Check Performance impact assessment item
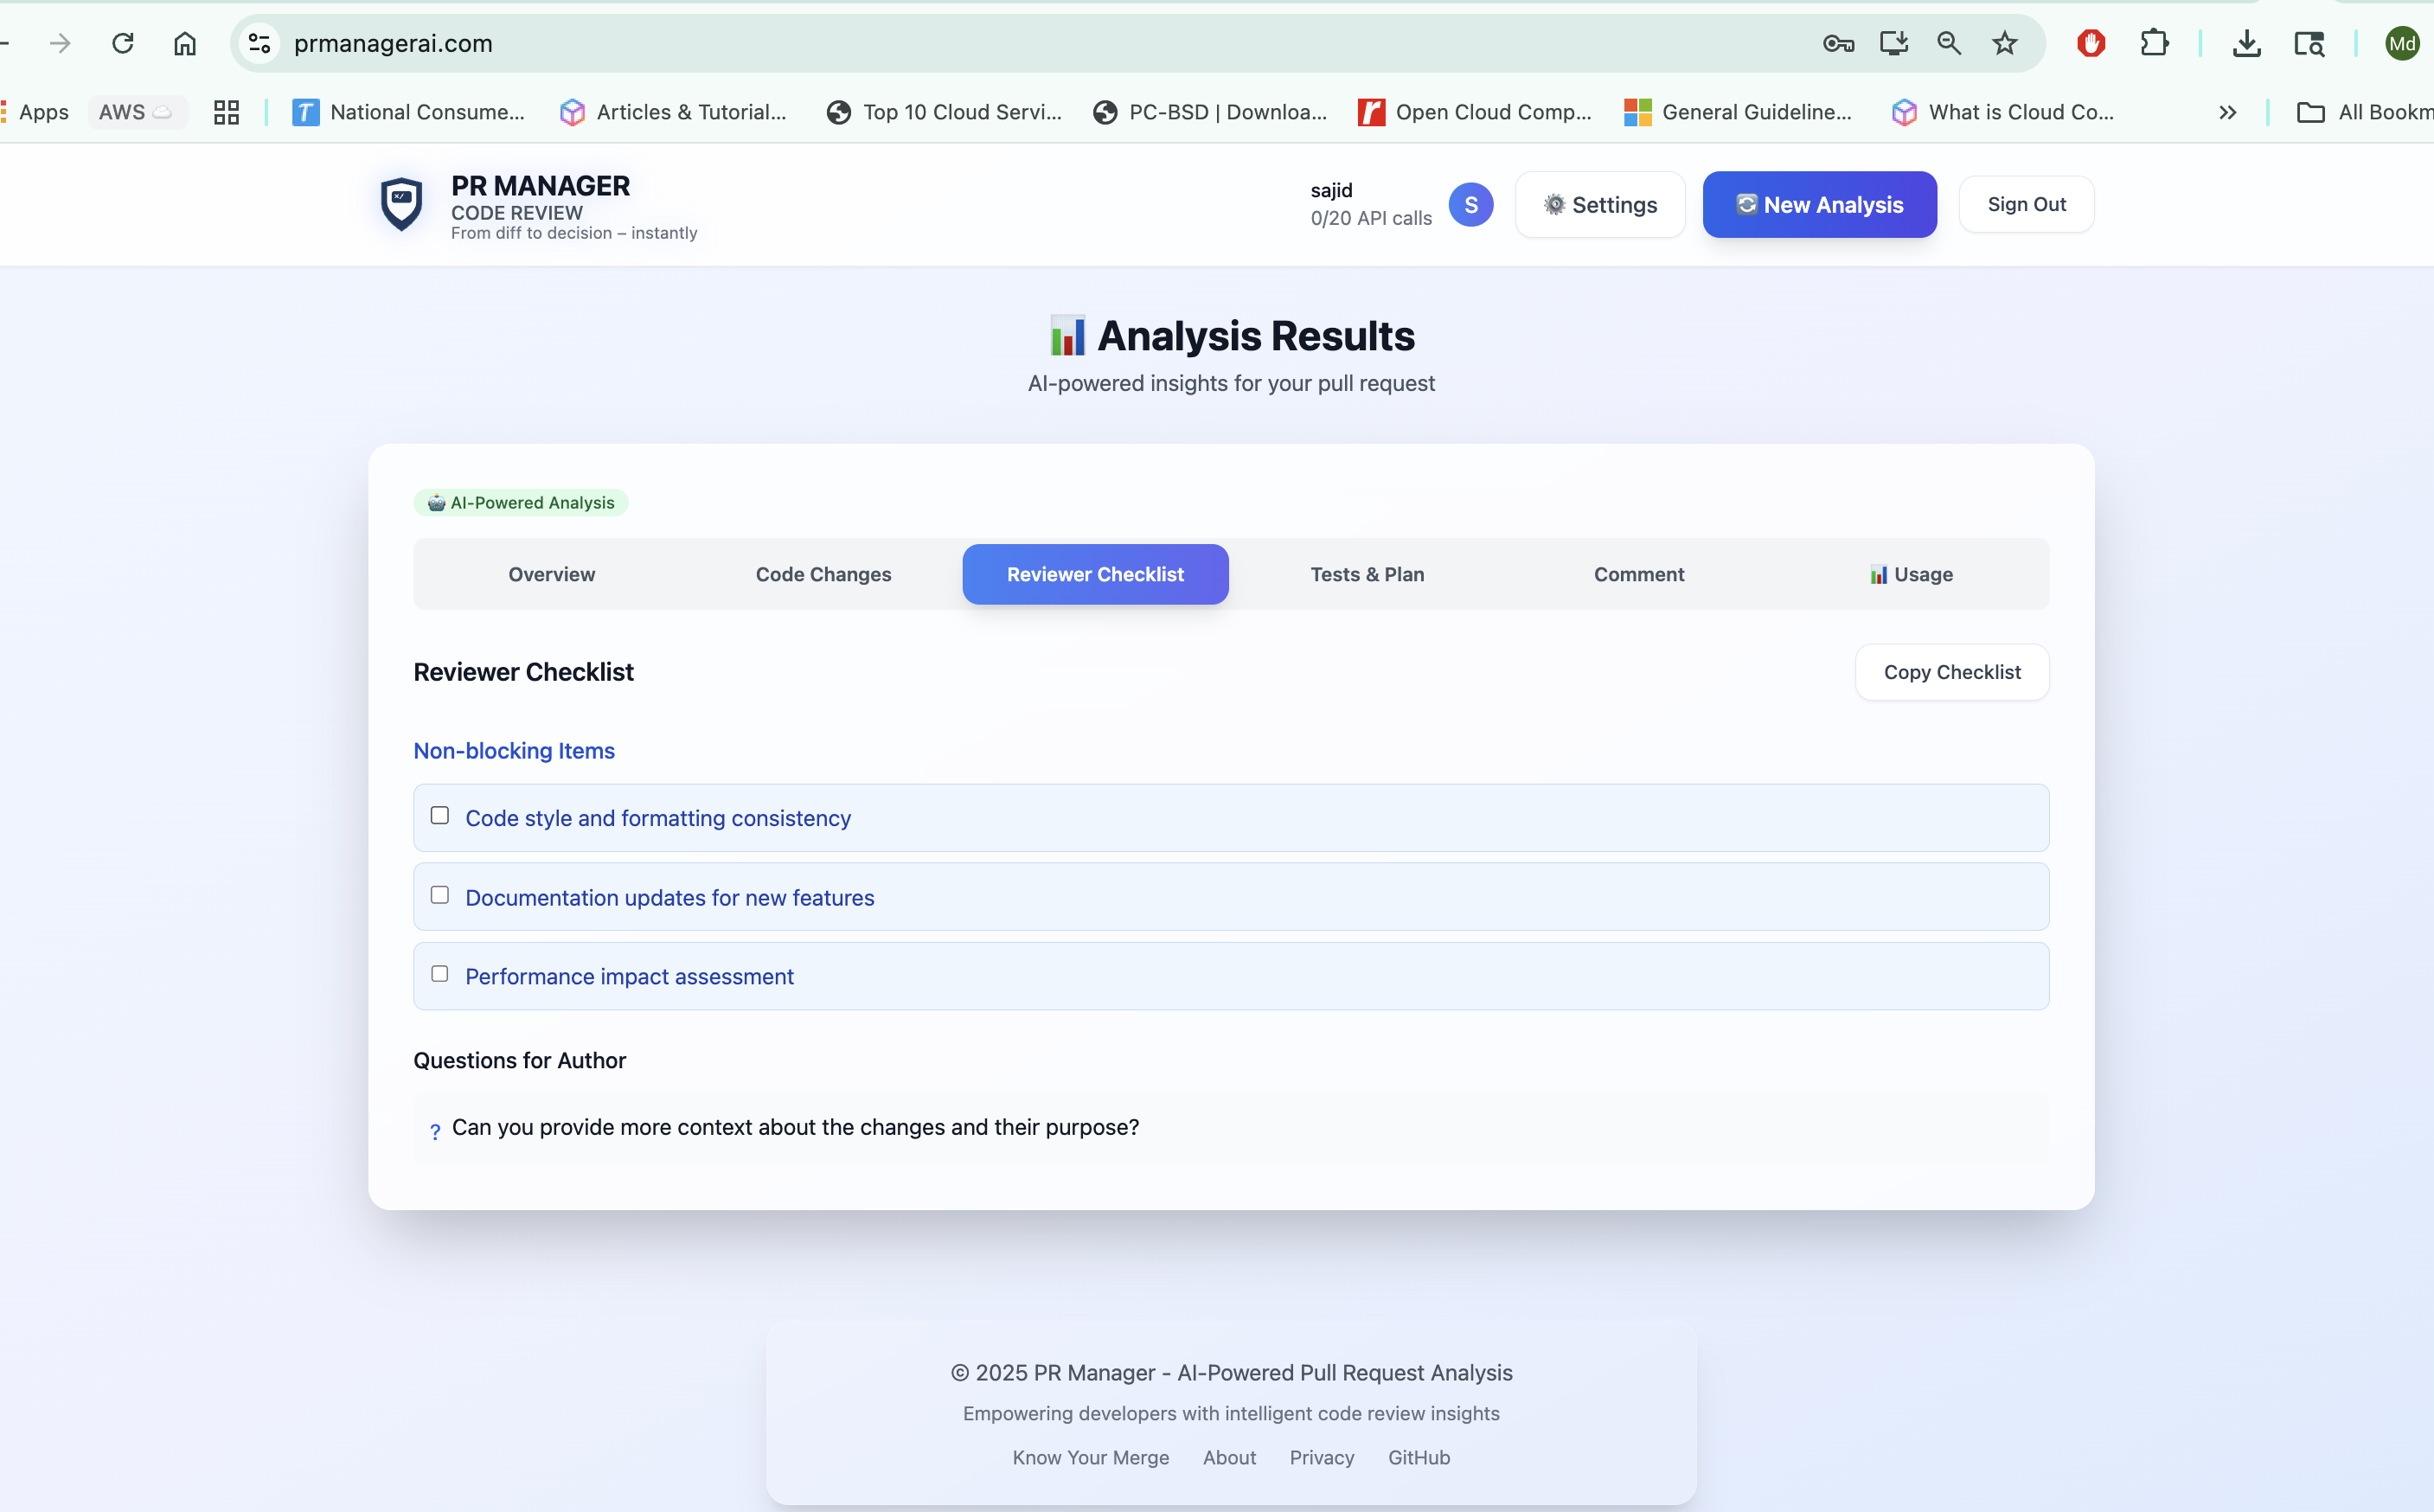 440,974
